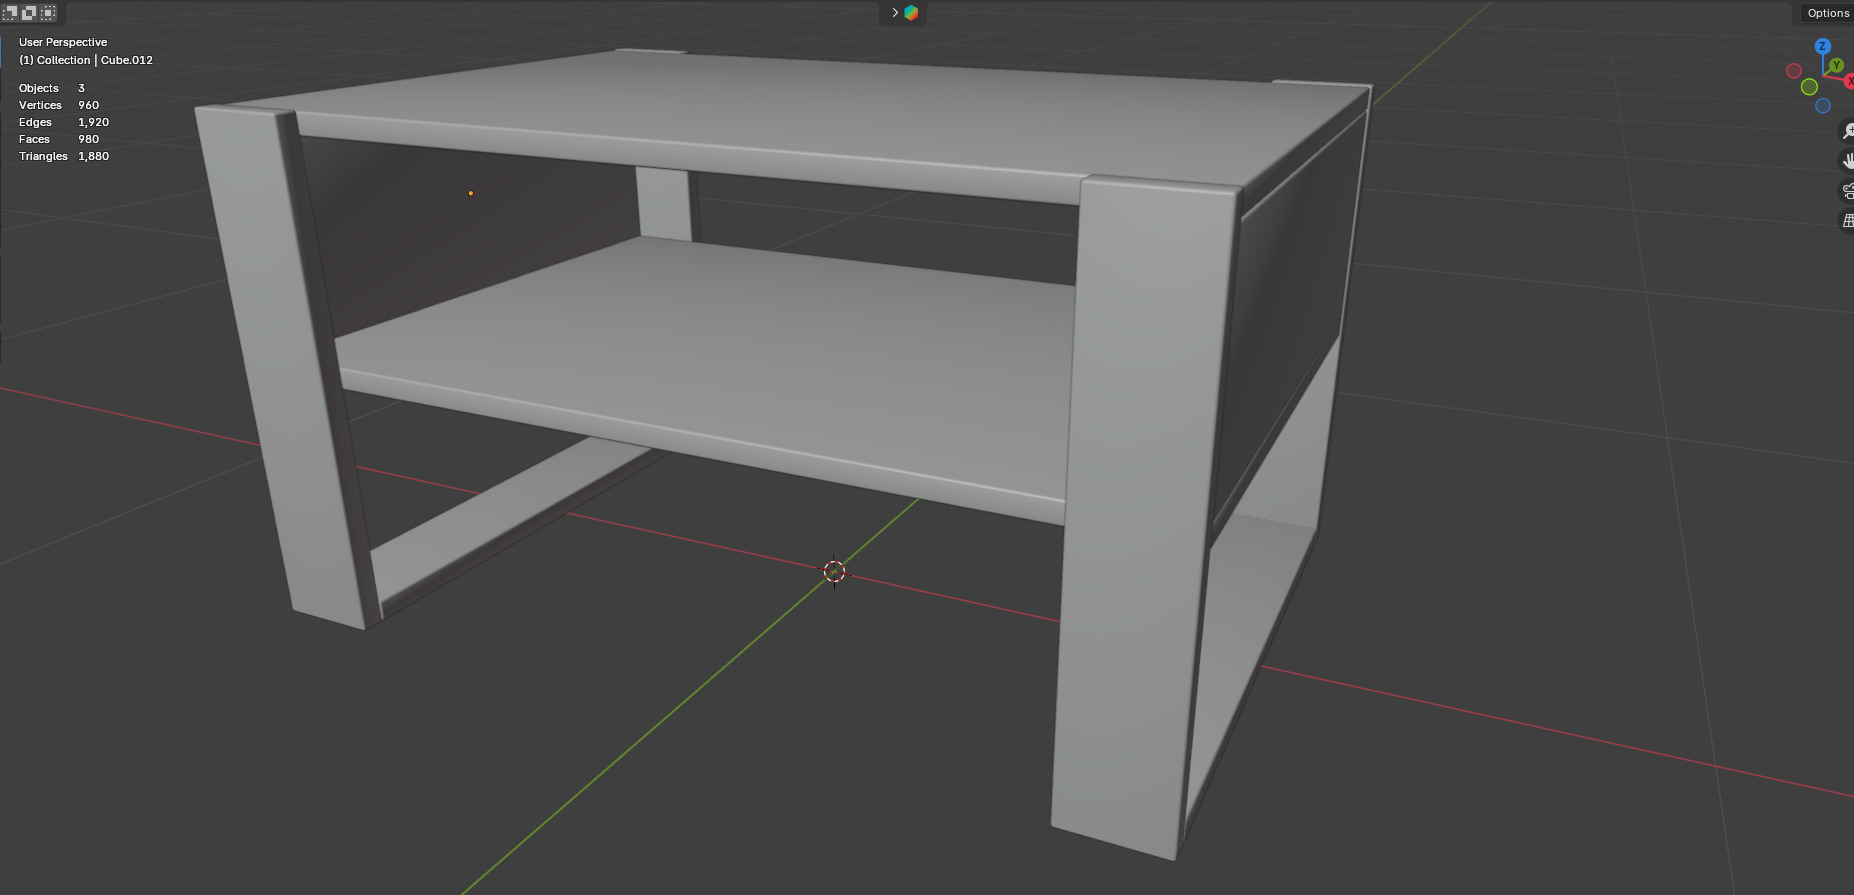Click the negative X axis gizmo circle
The image size is (1854, 895).
(x=1794, y=71)
